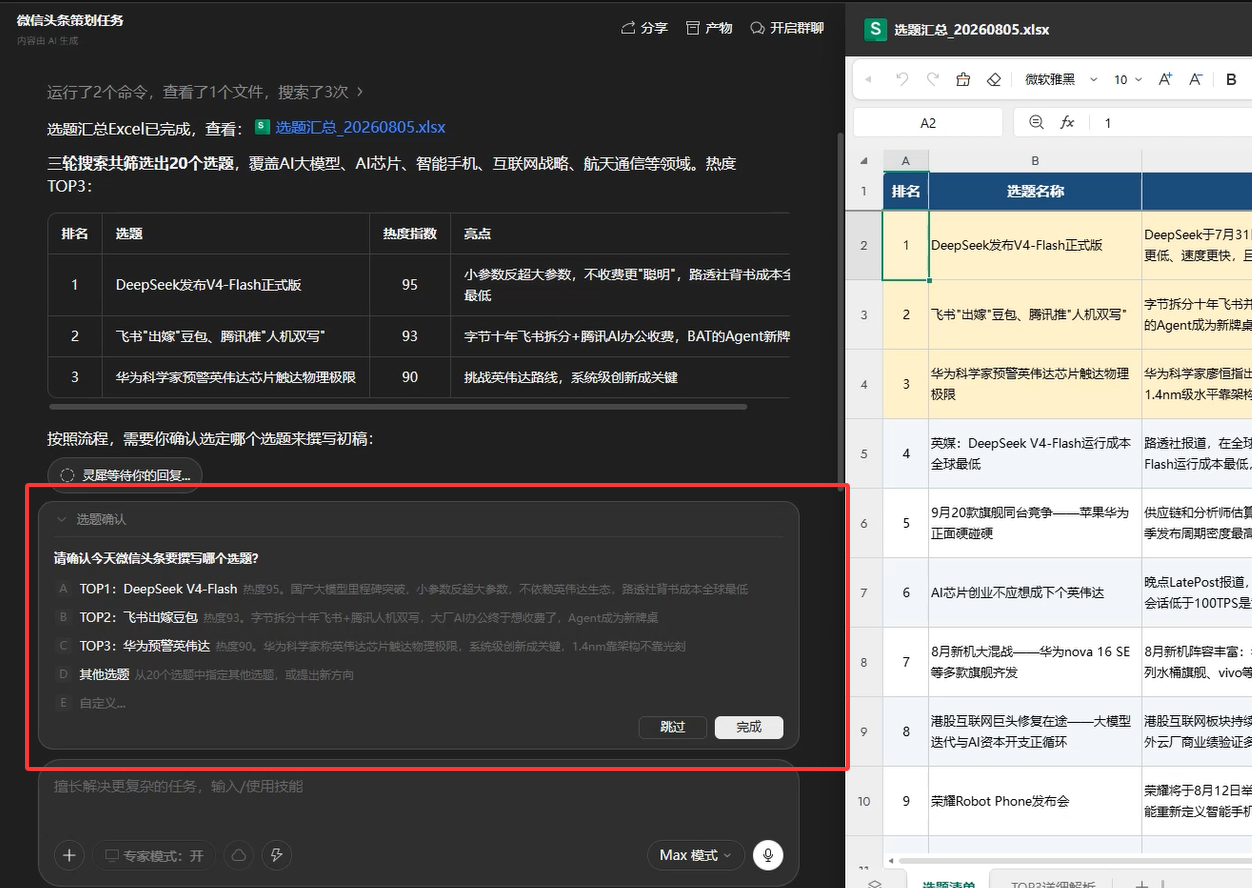Click the 选题名称 header cell
Screen dimensions: 1252x888
(x=1035, y=191)
